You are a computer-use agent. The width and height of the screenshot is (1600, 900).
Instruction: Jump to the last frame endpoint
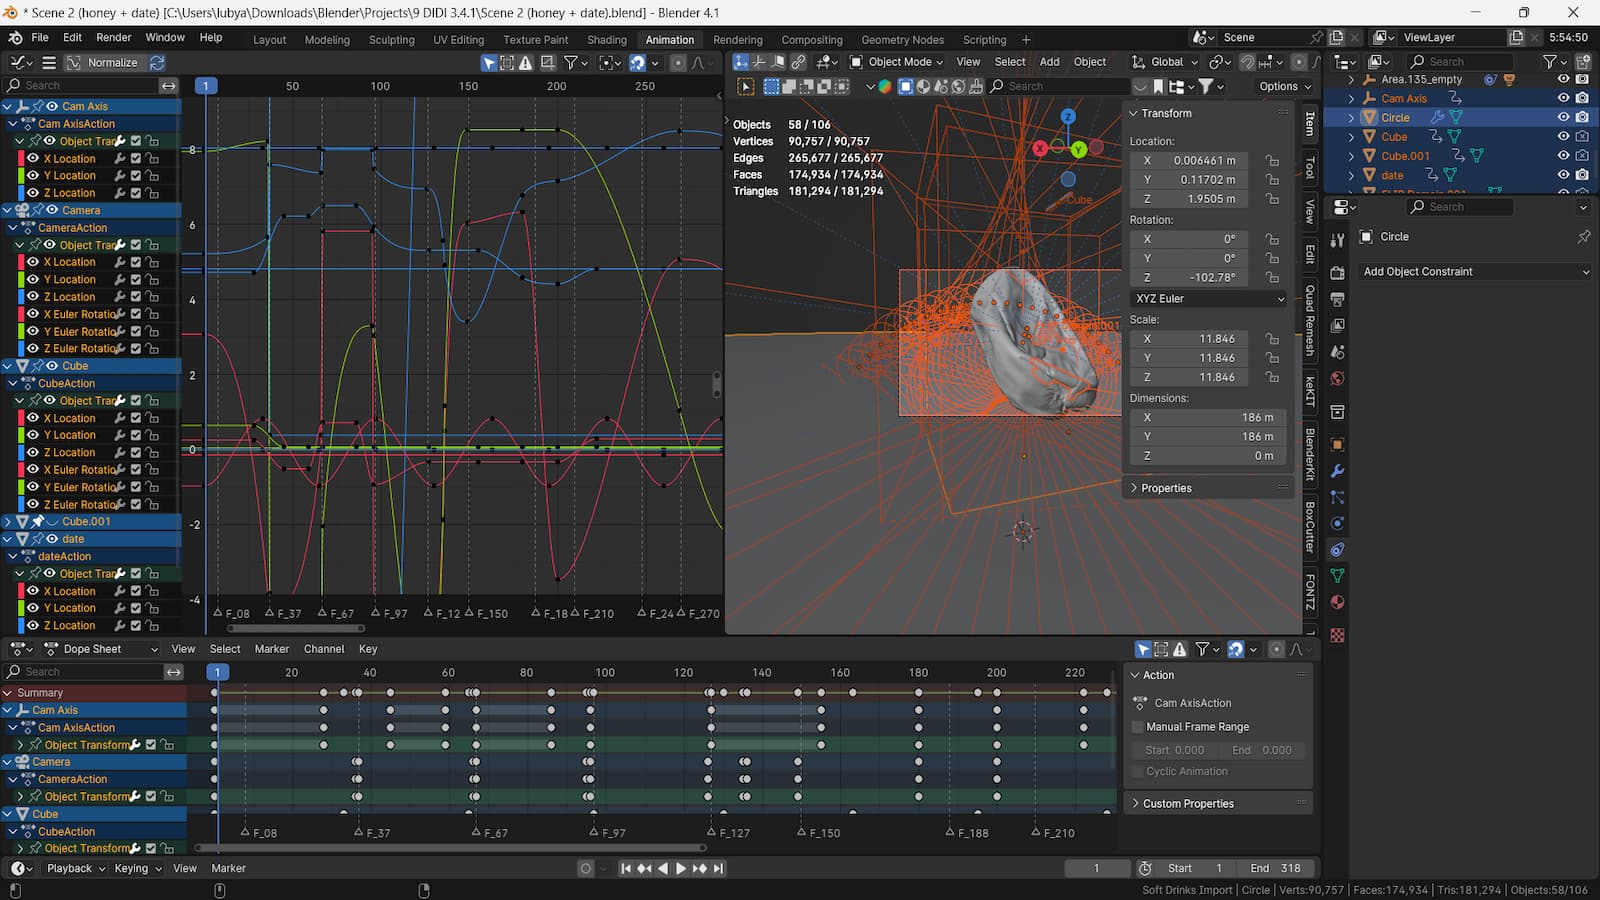[718, 868]
